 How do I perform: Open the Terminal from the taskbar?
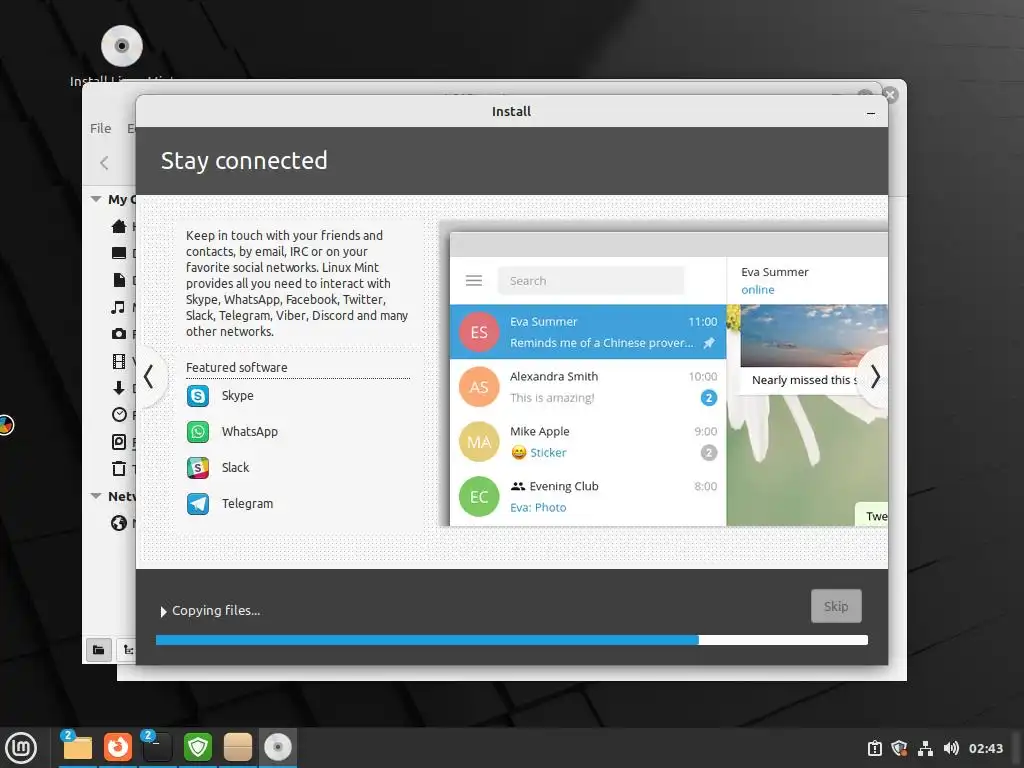(157, 747)
